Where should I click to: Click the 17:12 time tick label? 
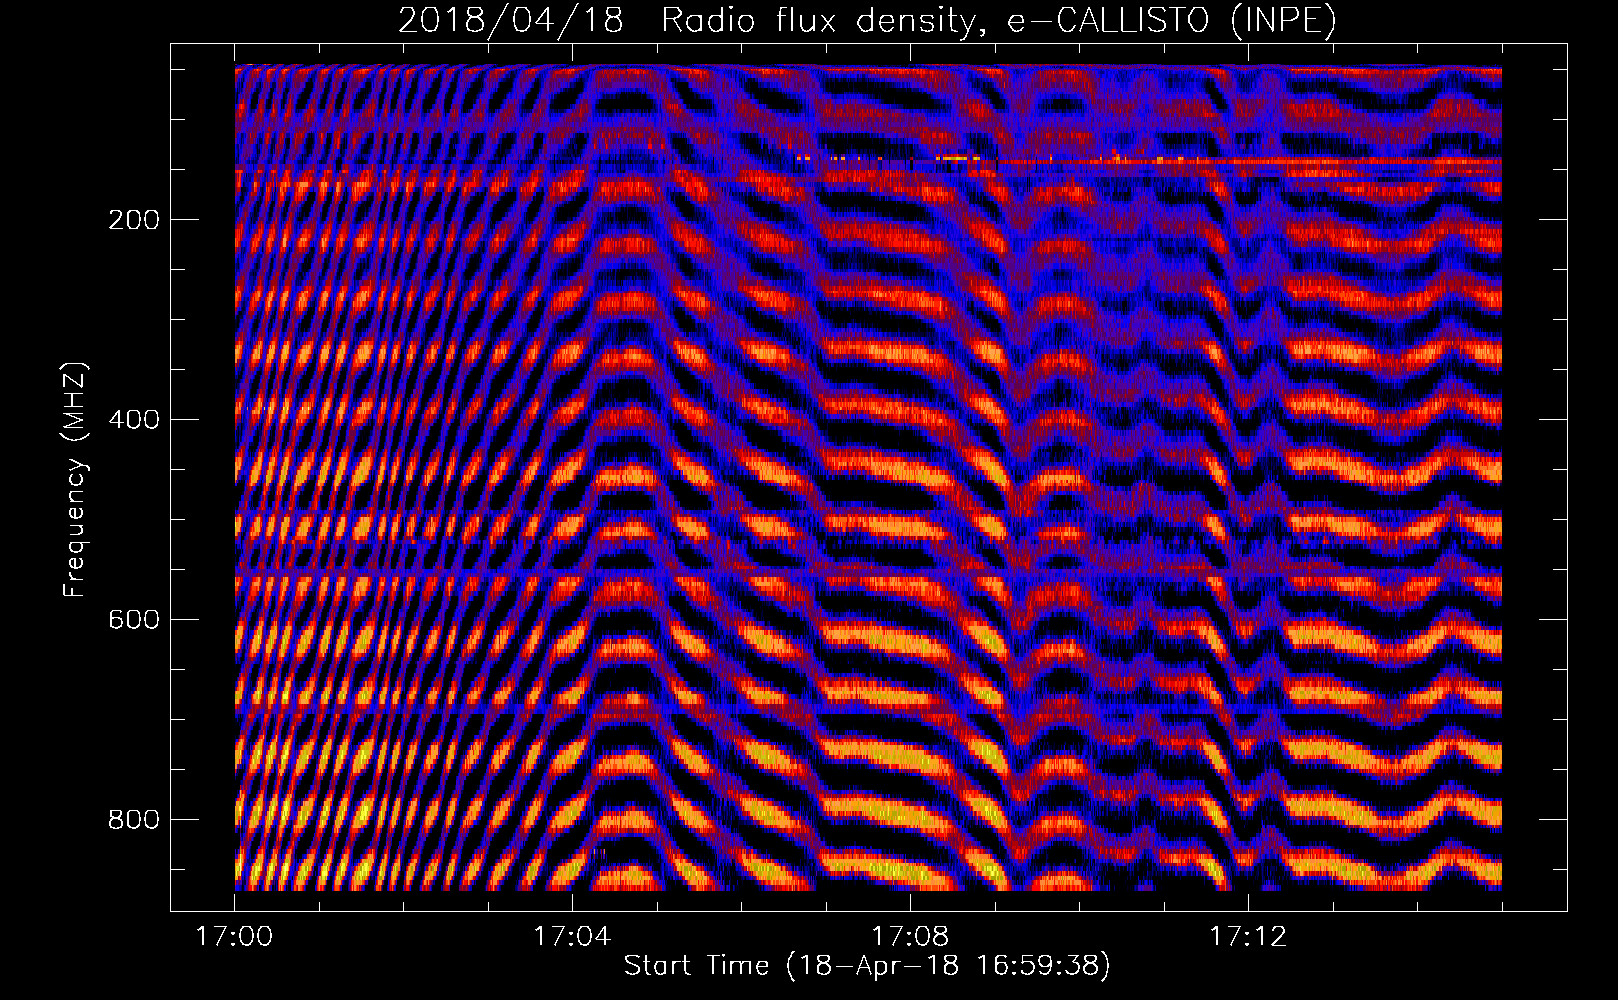pos(1248,937)
